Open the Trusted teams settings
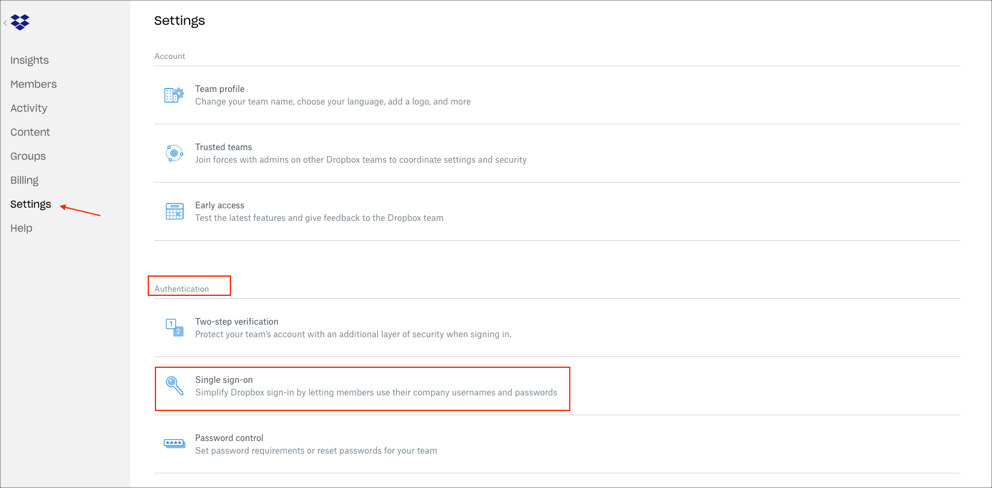This screenshot has width=992, height=488. (x=223, y=147)
